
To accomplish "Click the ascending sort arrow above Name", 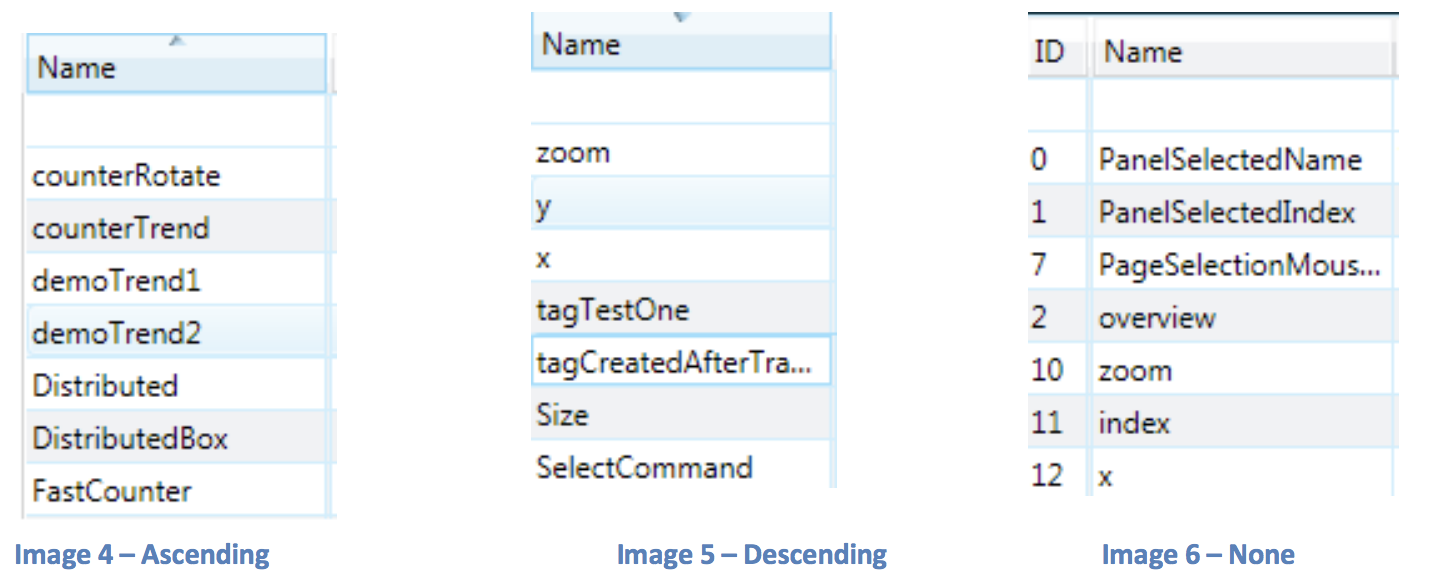I will click(x=177, y=41).
